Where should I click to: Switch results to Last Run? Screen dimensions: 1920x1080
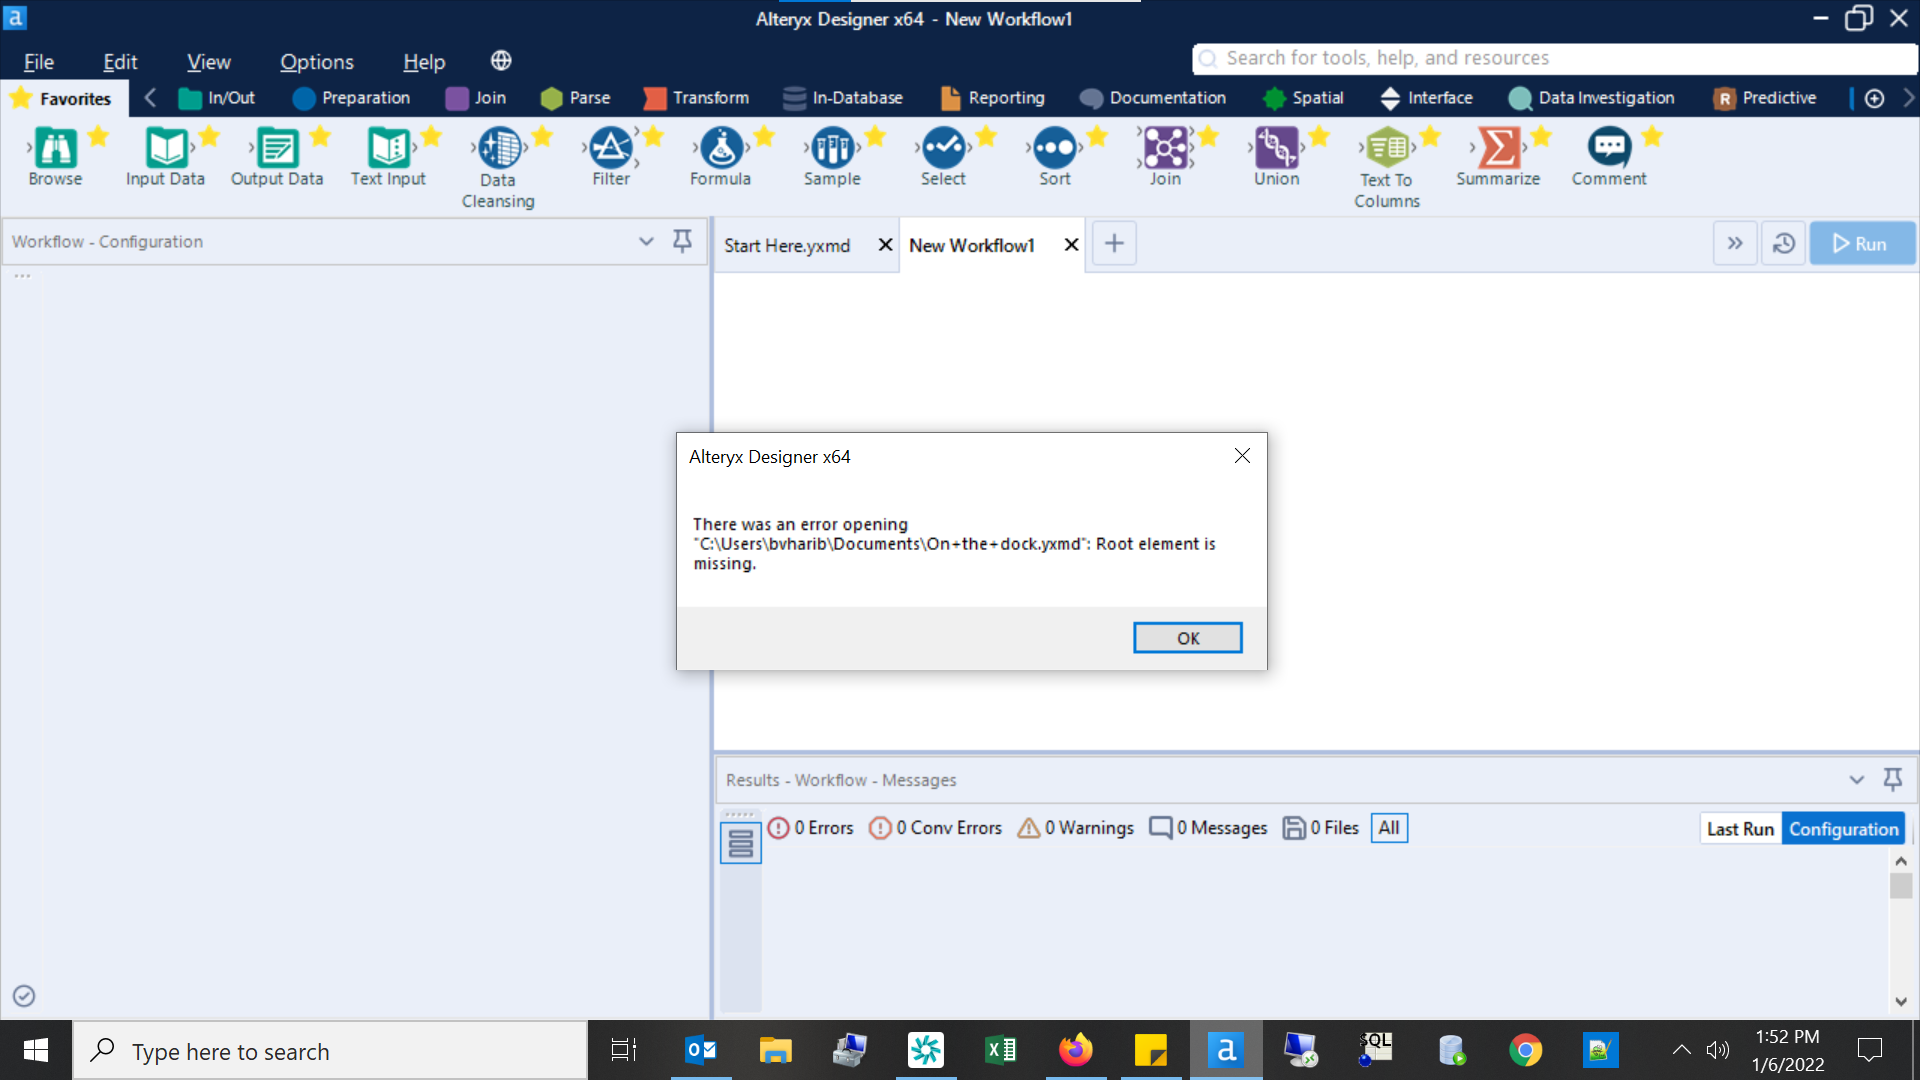pyautogui.click(x=1740, y=829)
